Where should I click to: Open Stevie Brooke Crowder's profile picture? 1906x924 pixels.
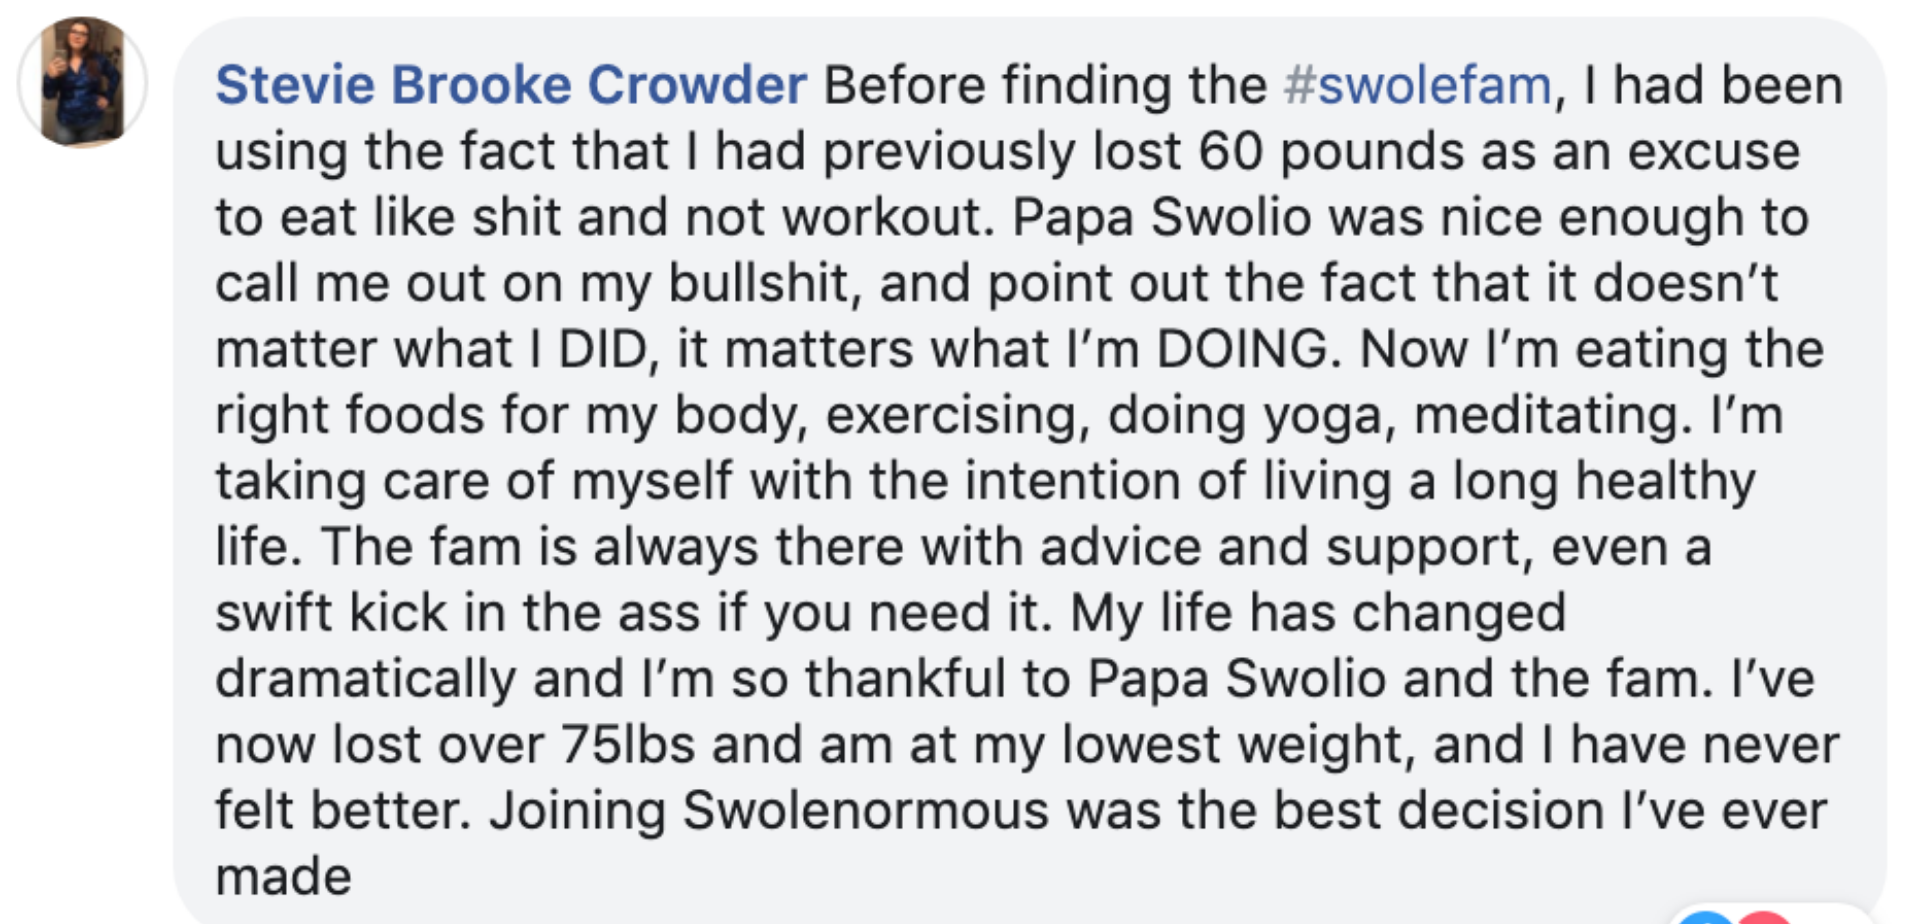(83, 82)
